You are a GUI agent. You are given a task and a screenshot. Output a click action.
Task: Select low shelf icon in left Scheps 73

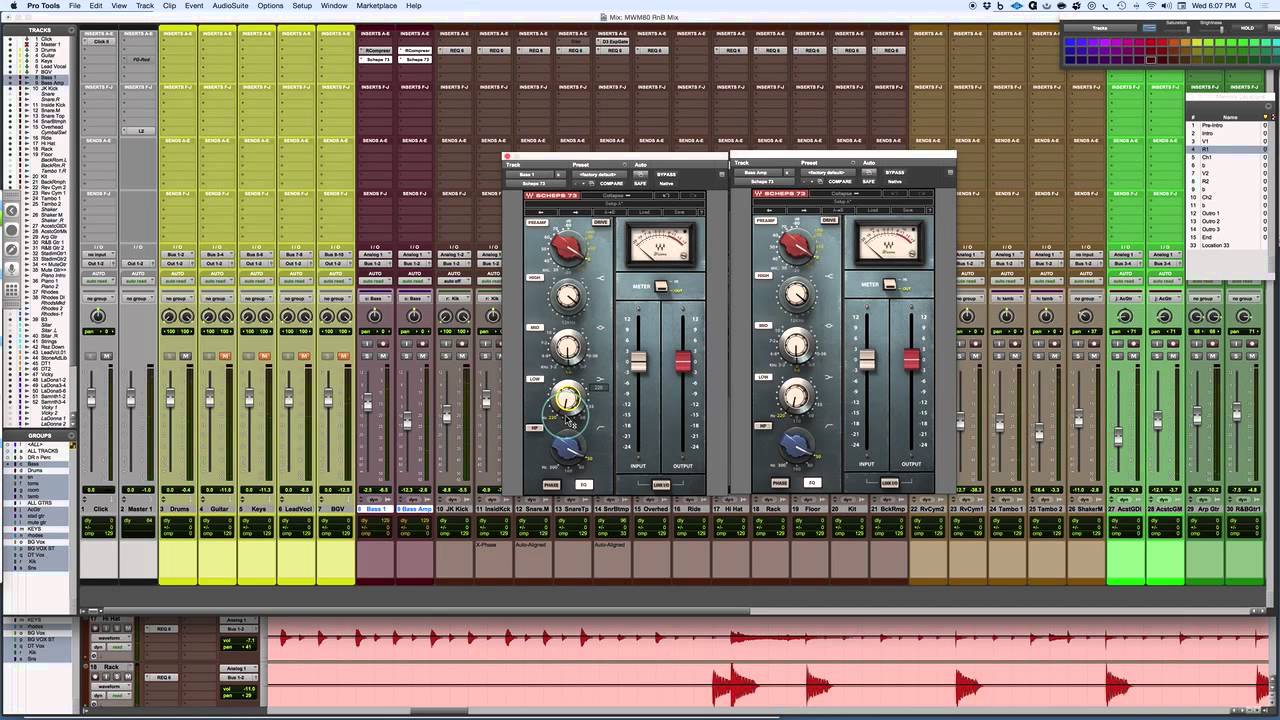[601, 380]
